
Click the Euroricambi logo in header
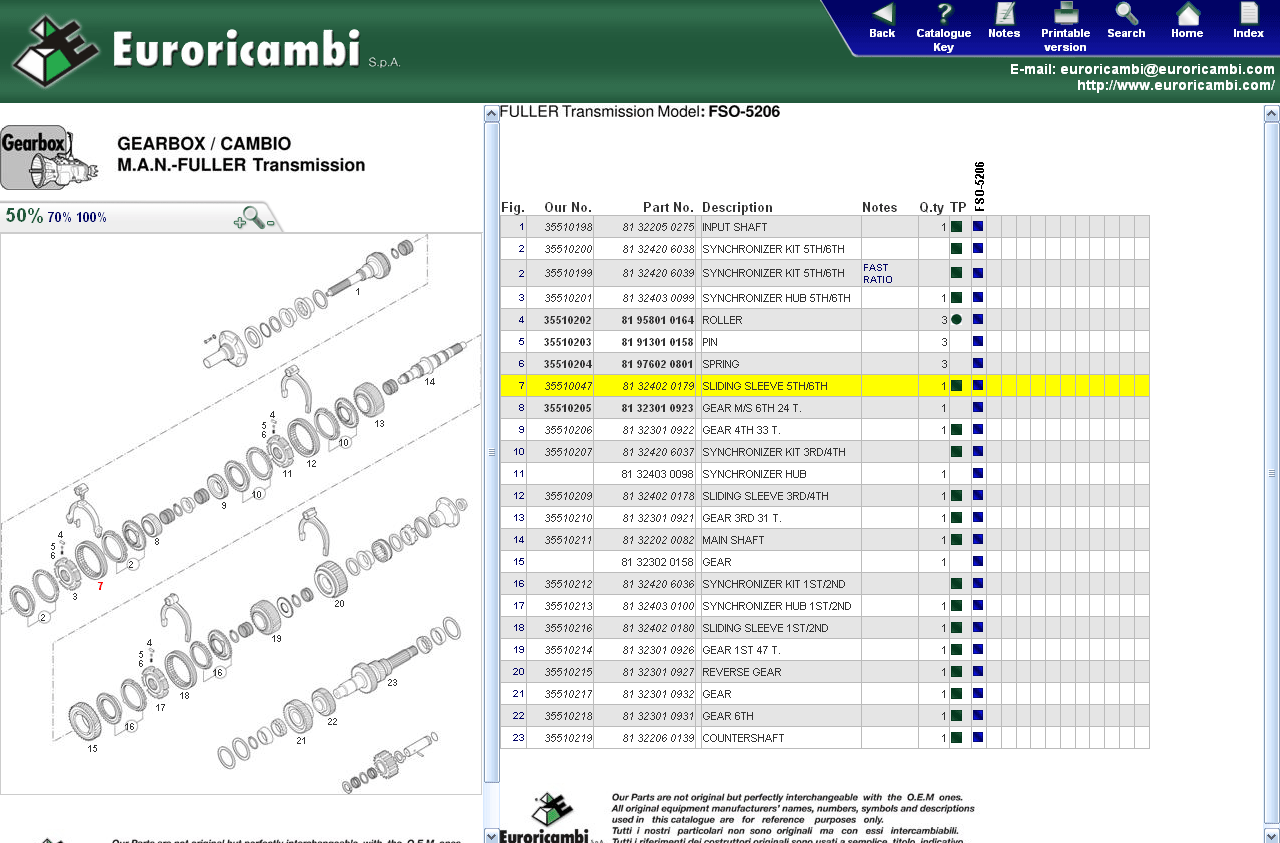point(205,50)
